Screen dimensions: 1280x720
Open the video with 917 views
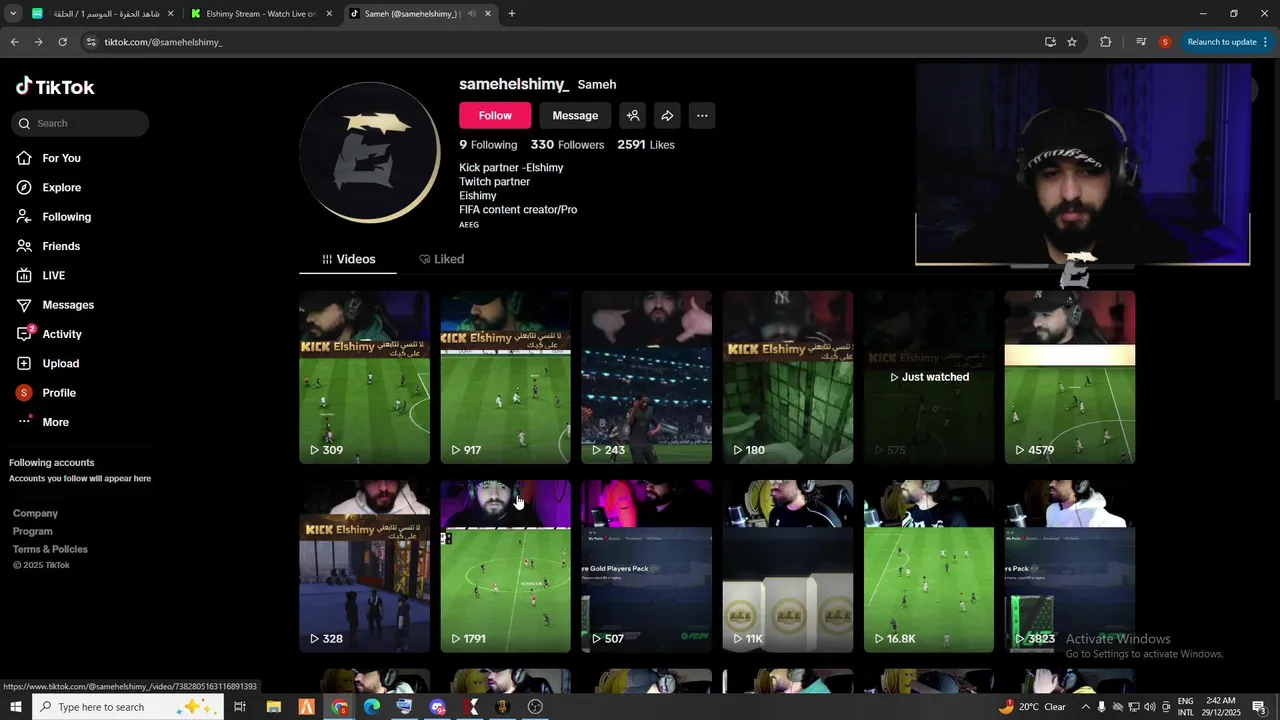(505, 377)
